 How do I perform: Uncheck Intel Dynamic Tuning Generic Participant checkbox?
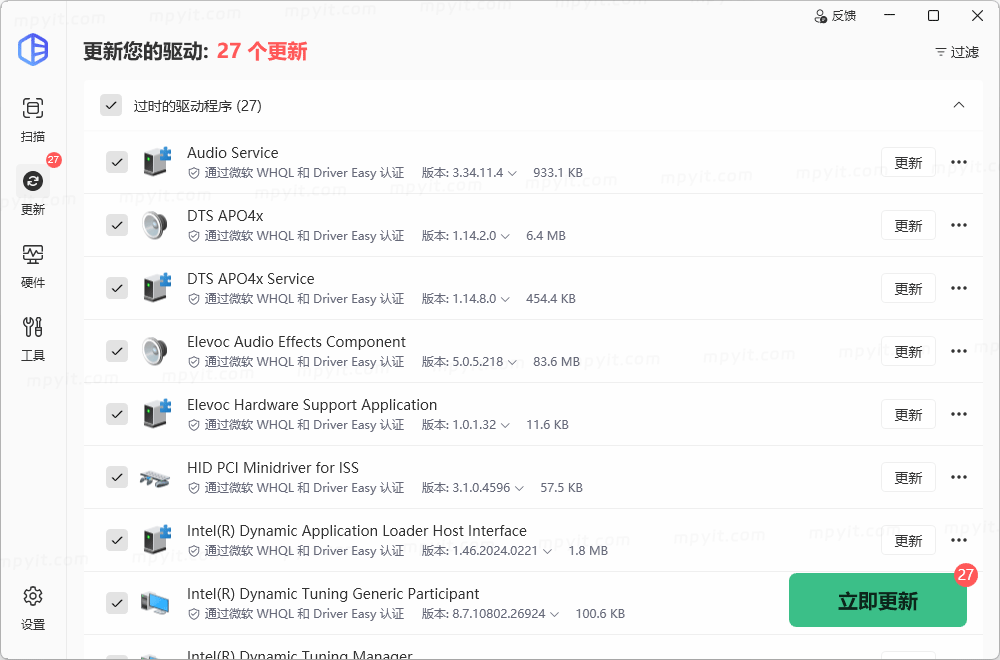tap(117, 603)
